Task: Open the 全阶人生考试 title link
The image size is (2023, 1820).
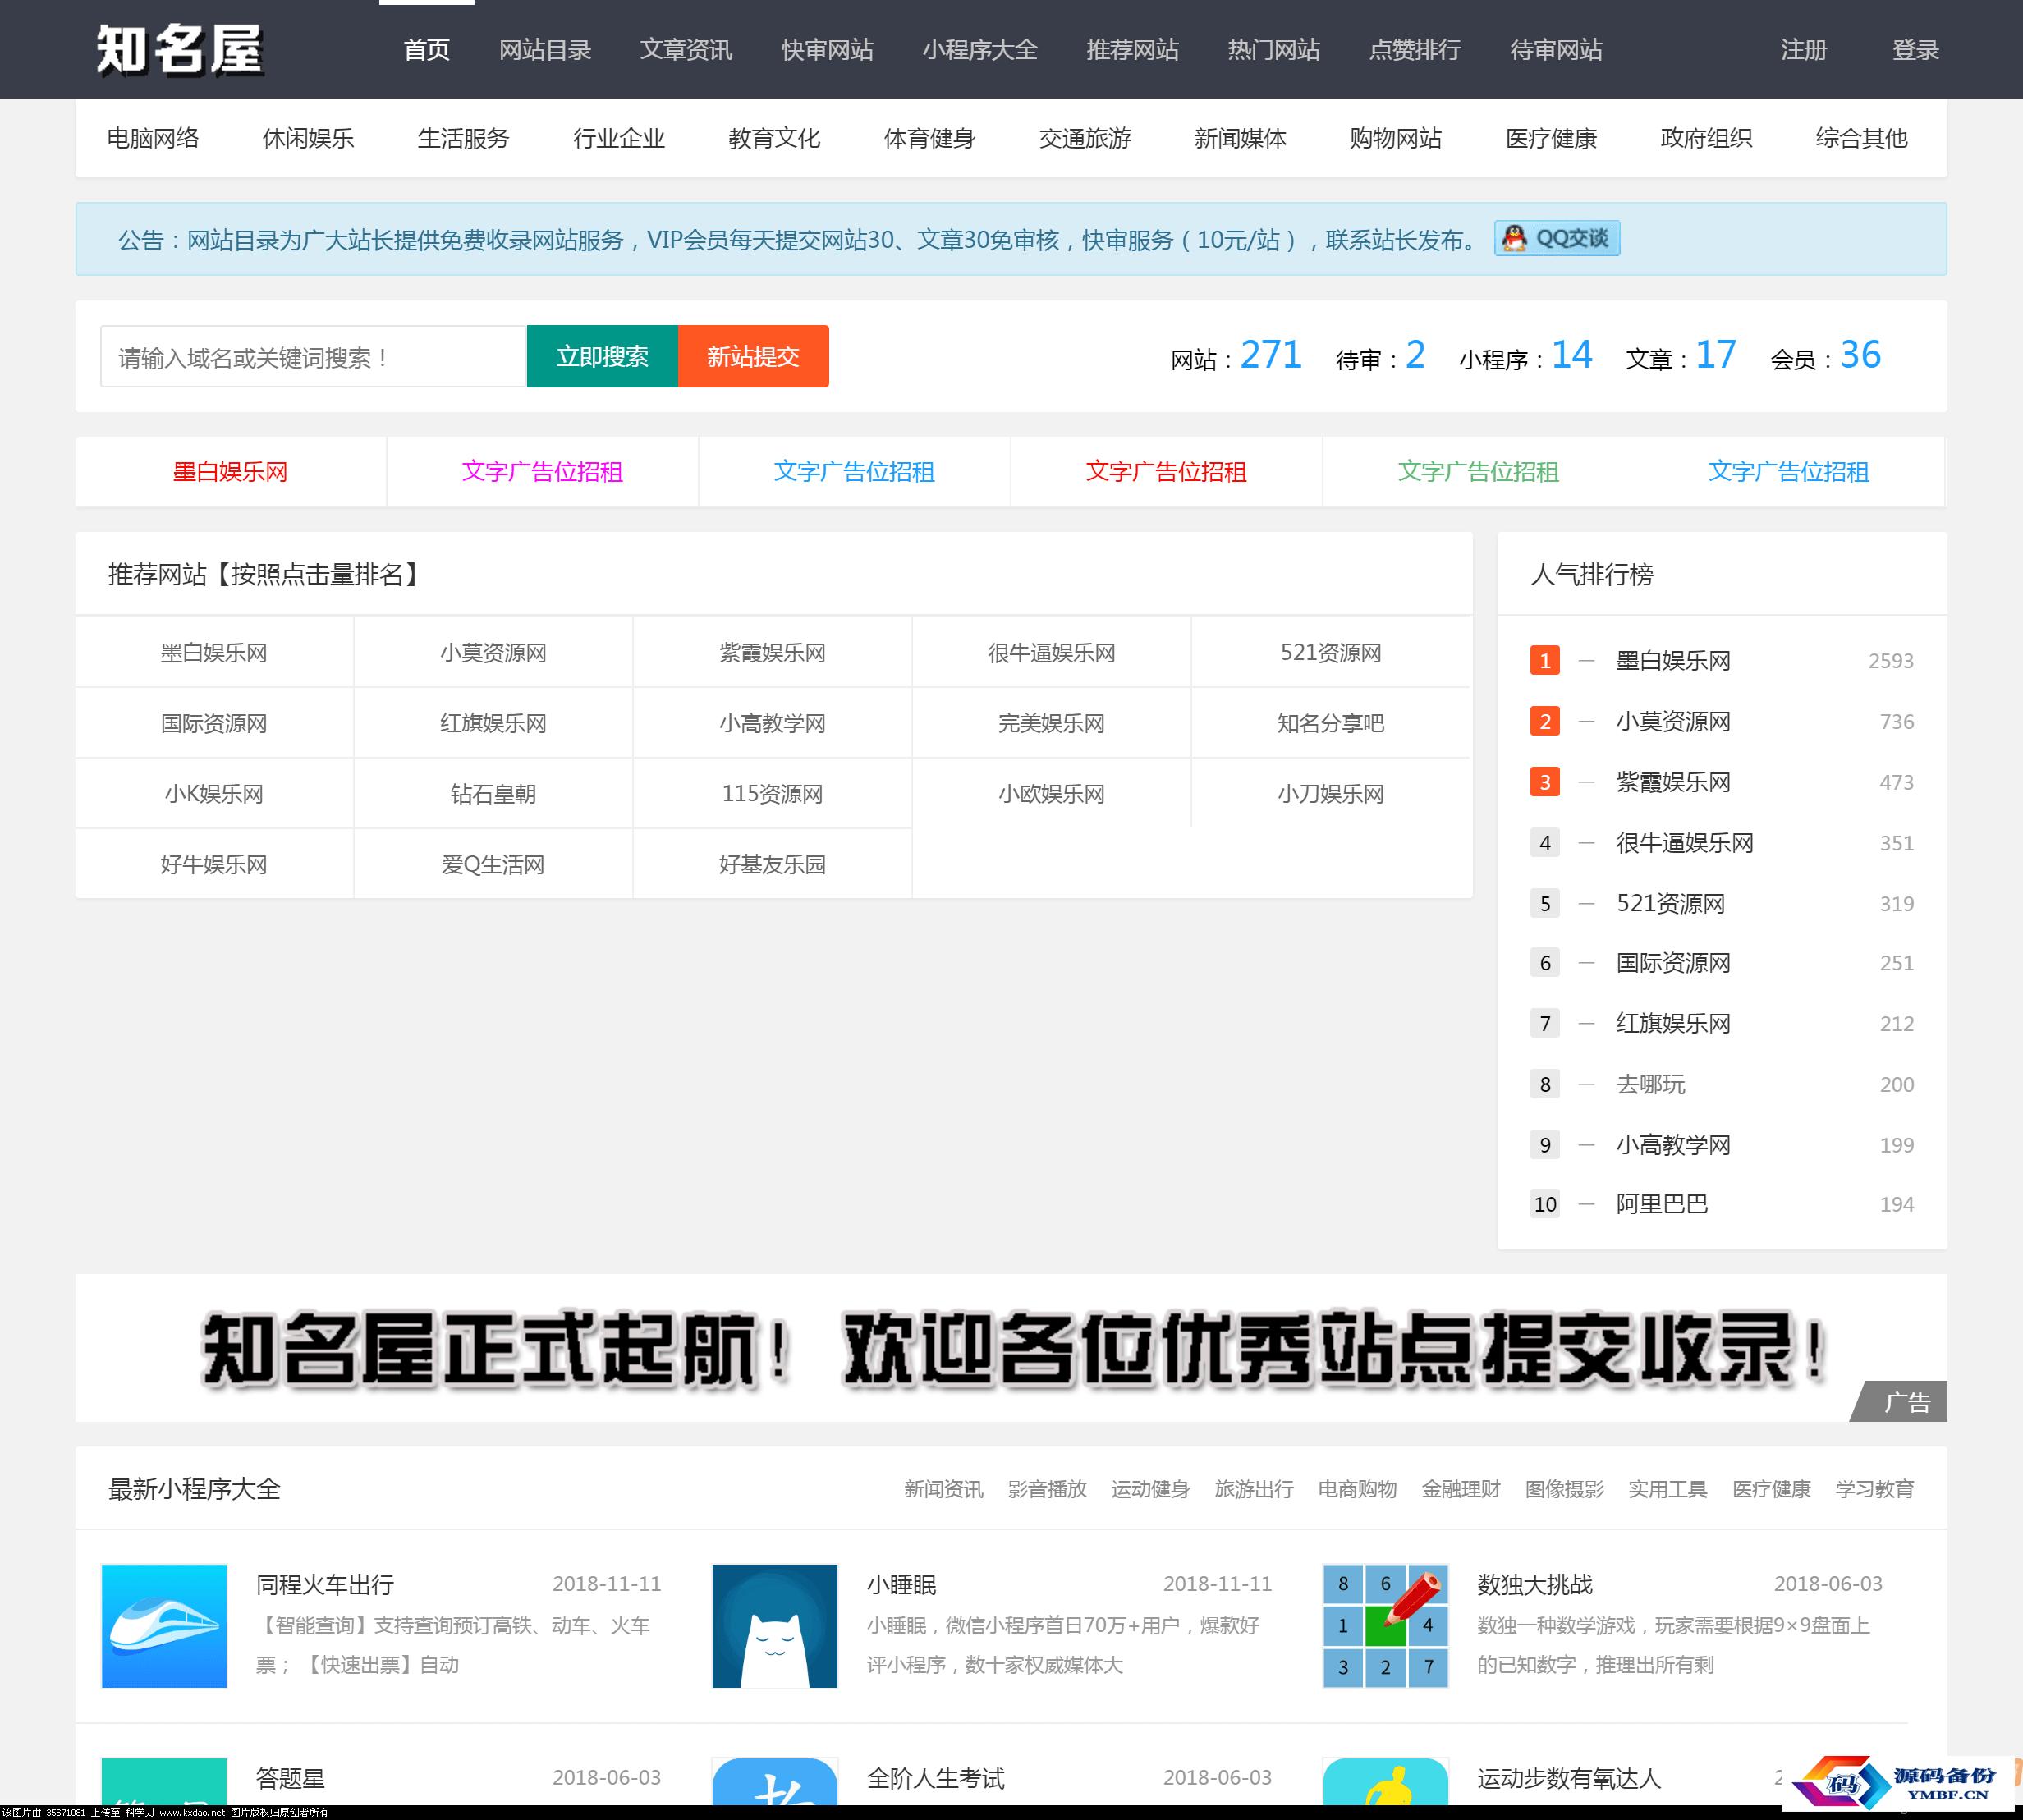Action: click(x=935, y=1779)
